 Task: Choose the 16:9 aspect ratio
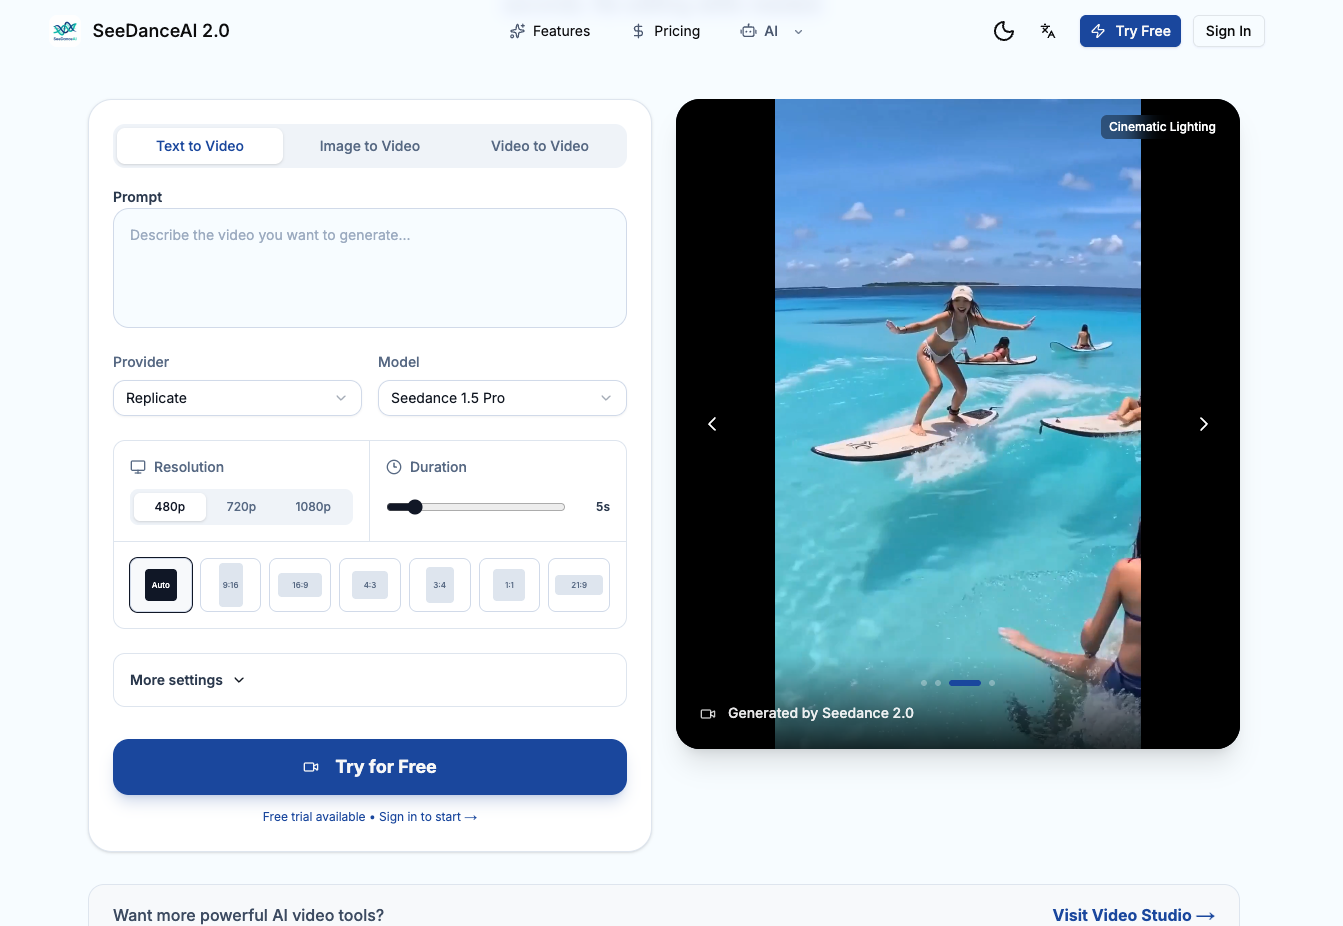299,584
